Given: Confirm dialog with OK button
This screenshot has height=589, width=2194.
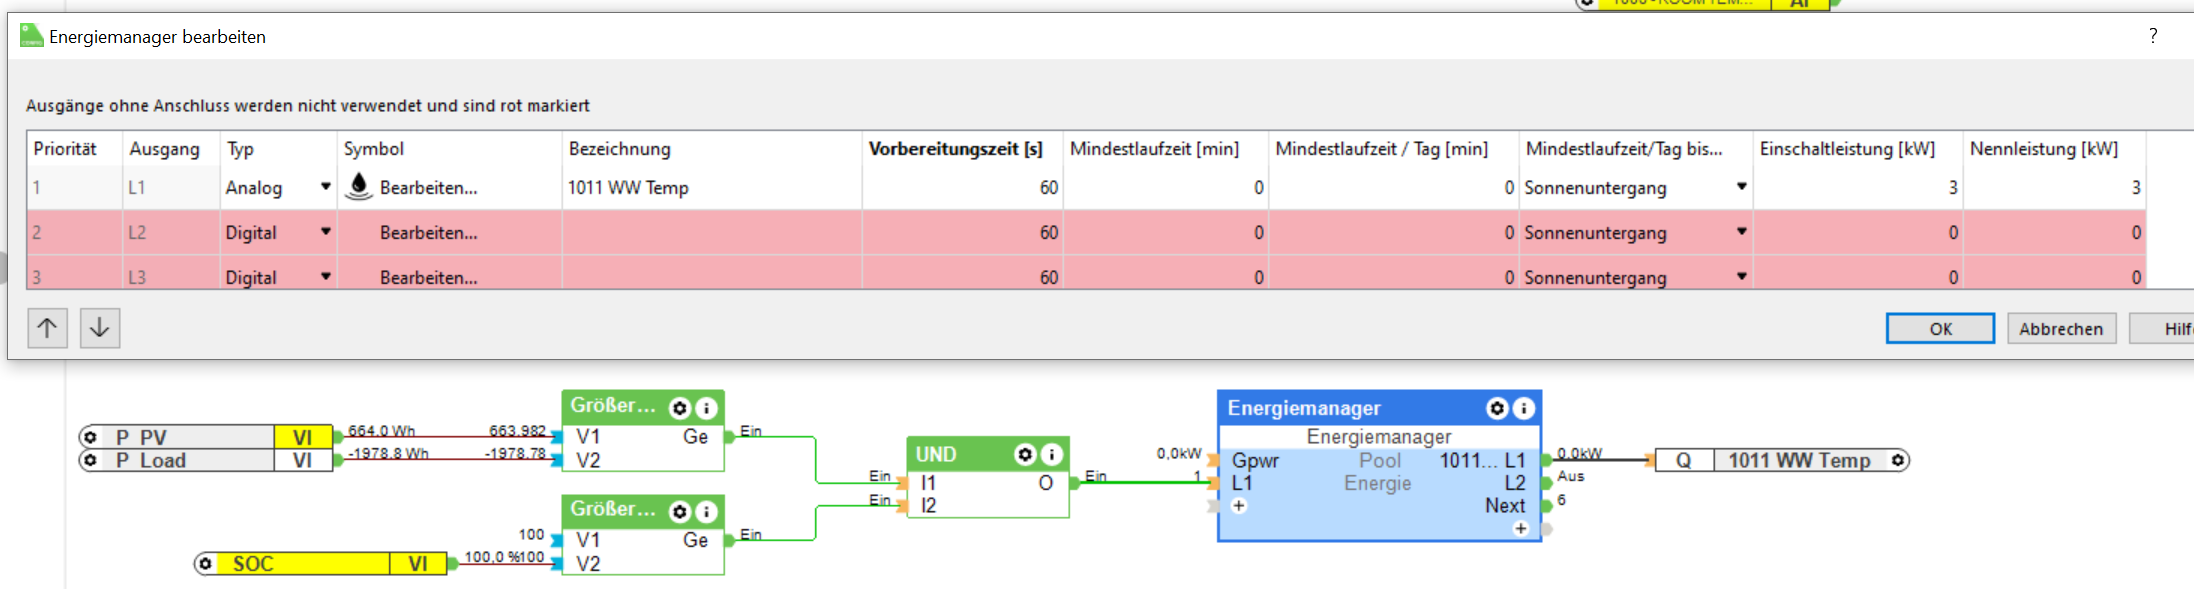Looking at the screenshot, I should 1940,329.
